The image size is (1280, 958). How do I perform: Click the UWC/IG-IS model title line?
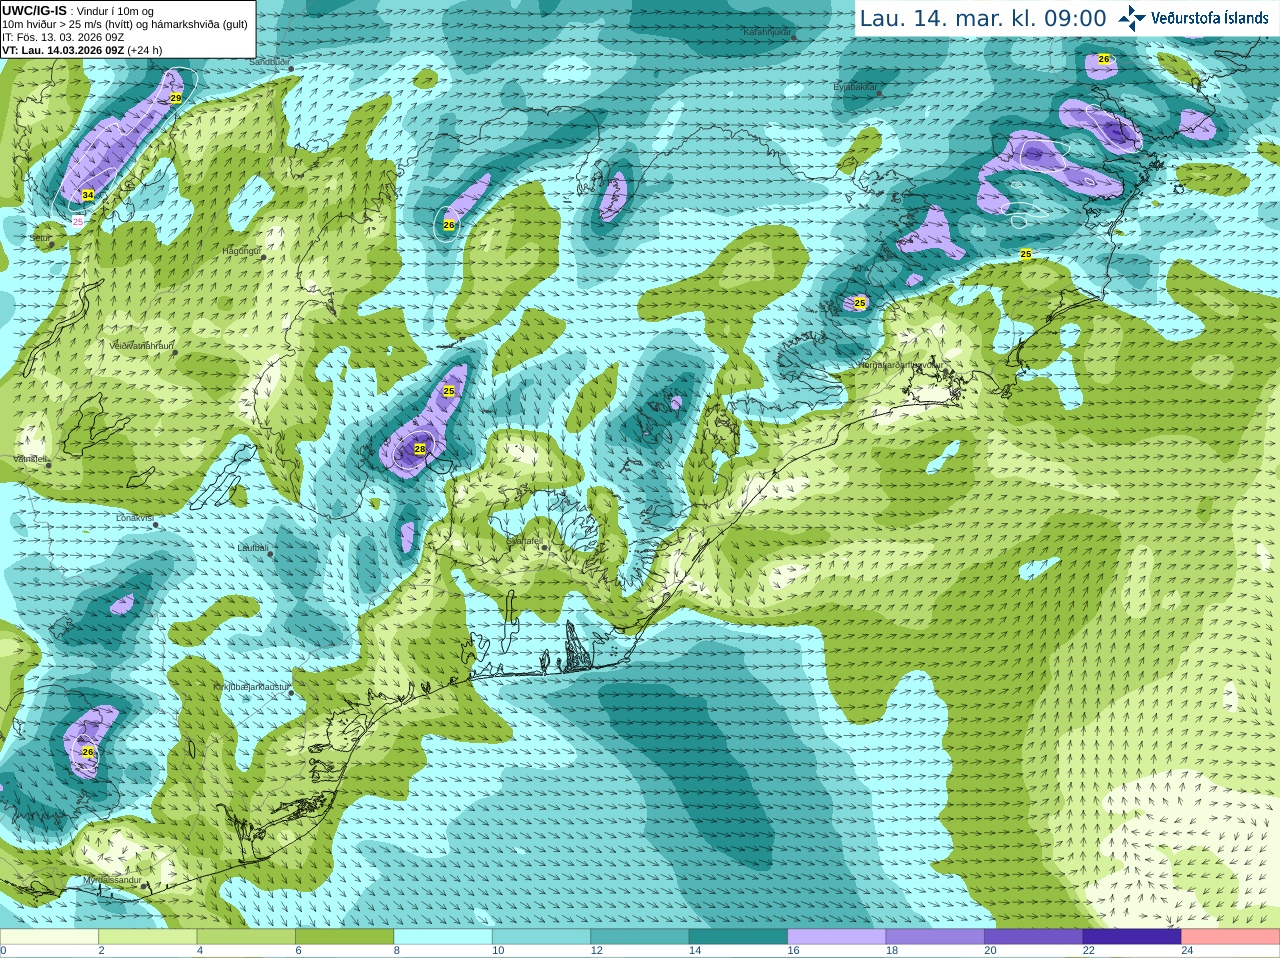(78, 11)
